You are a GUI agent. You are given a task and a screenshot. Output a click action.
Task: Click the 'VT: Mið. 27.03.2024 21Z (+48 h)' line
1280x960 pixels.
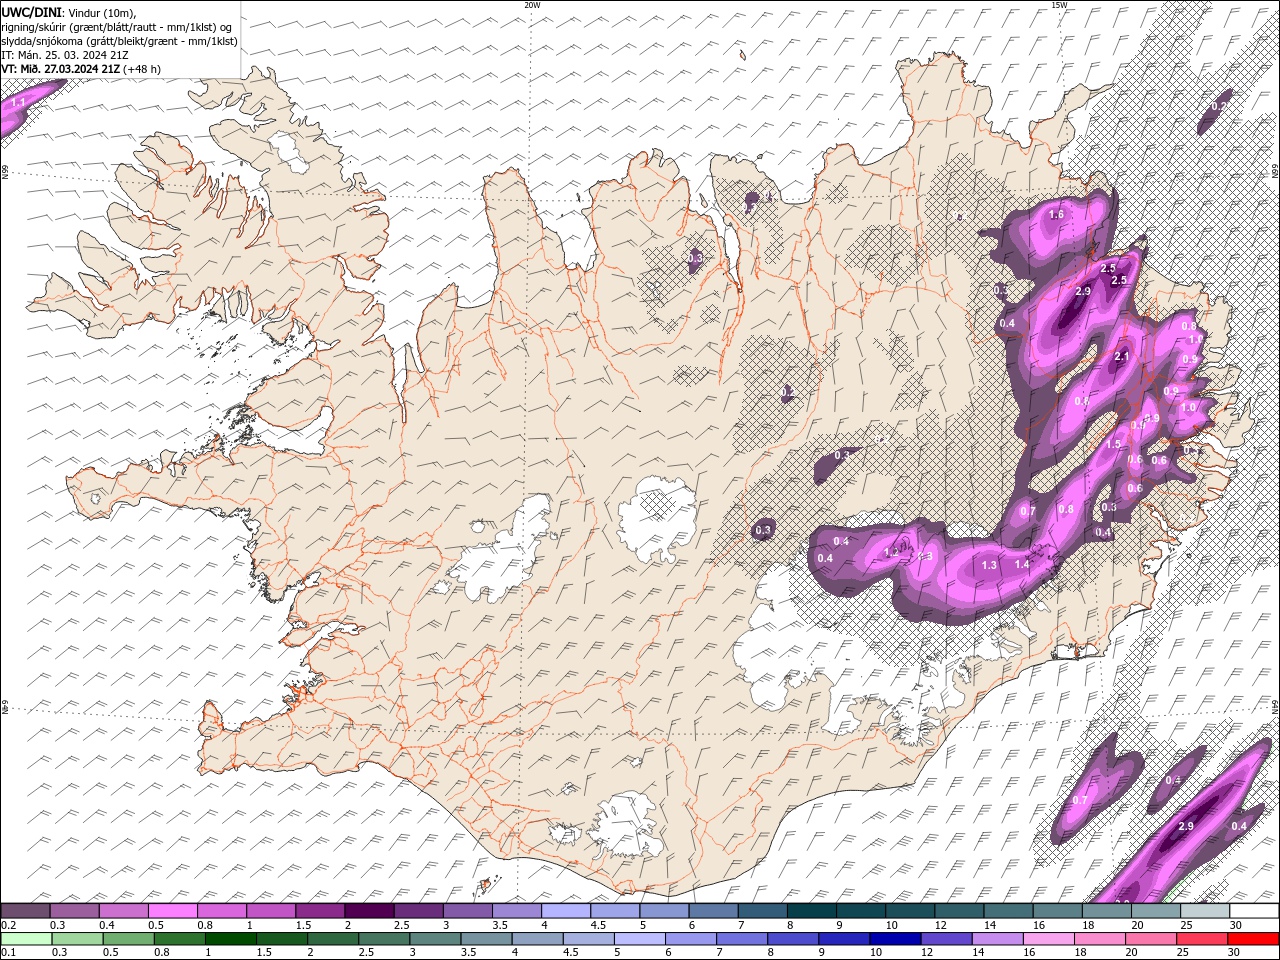click(81, 69)
